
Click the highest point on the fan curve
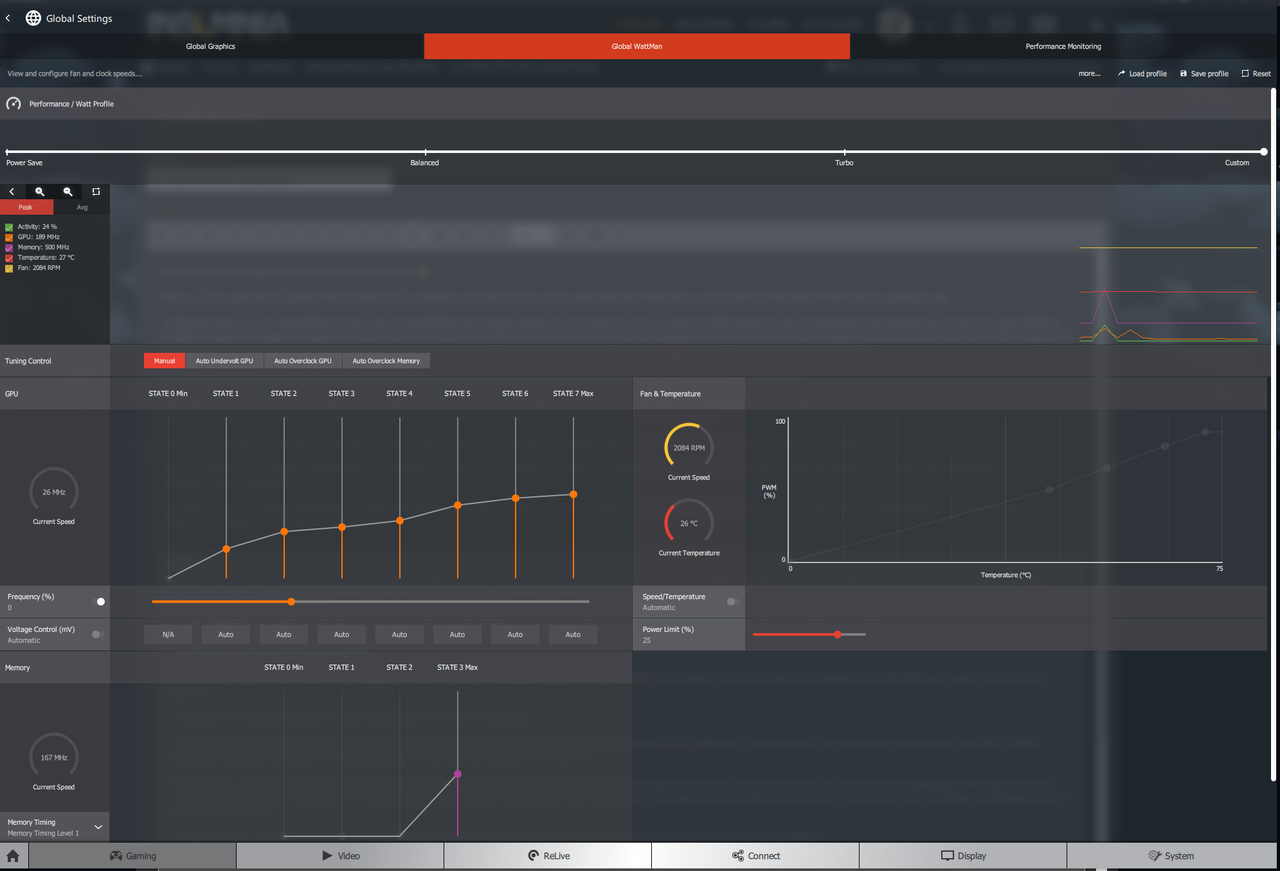(1206, 432)
